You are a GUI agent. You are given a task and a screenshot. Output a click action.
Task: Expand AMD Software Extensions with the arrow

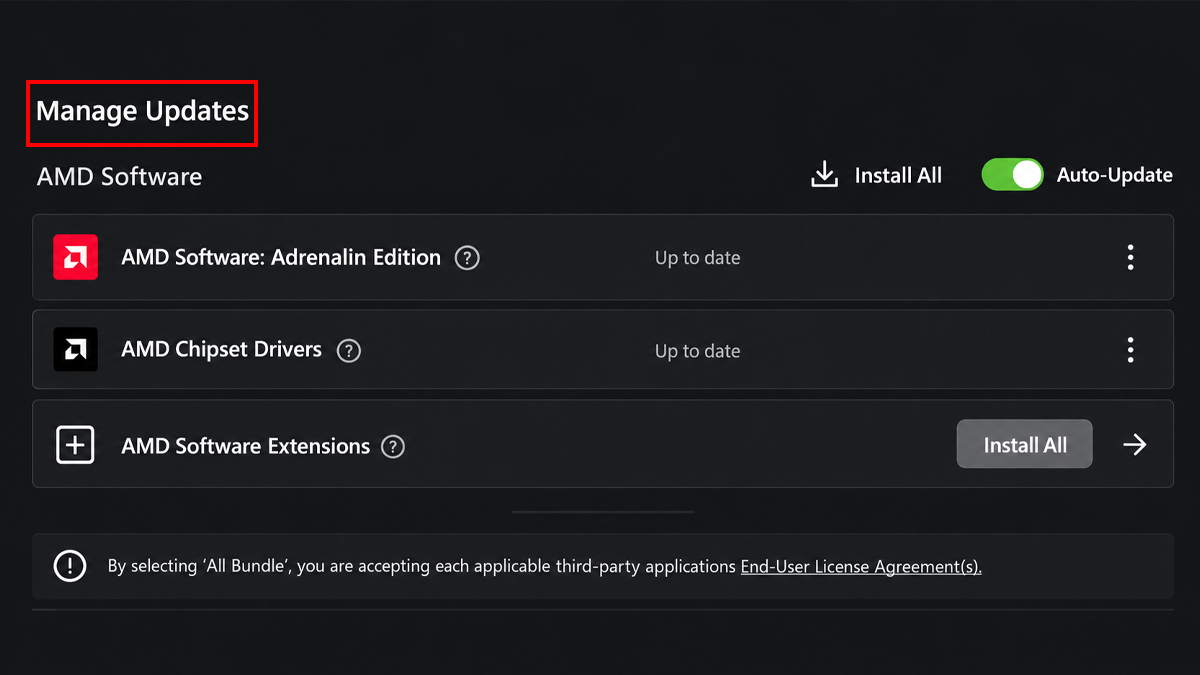[x=1134, y=445]
